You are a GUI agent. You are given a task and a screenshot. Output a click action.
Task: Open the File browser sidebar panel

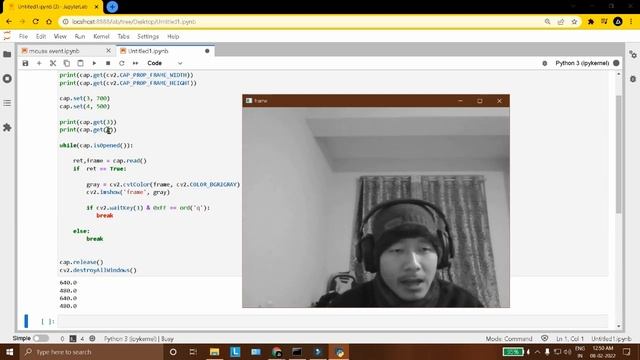(7, 54)
